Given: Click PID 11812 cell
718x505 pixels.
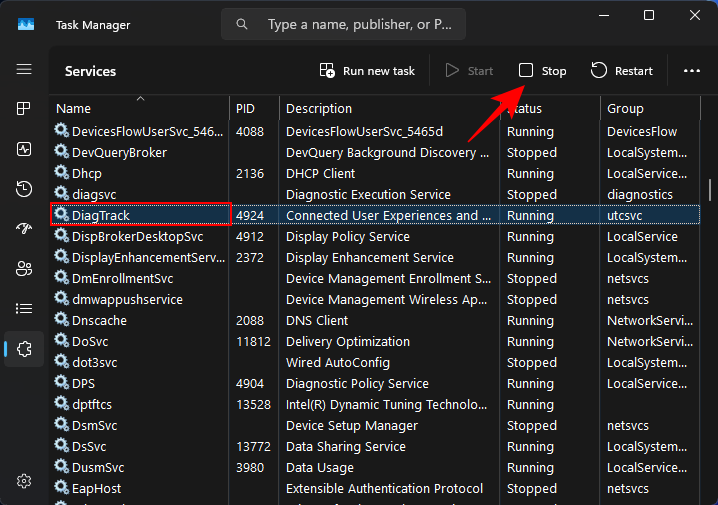Looking at the screenshot, I should coord(253,342).
